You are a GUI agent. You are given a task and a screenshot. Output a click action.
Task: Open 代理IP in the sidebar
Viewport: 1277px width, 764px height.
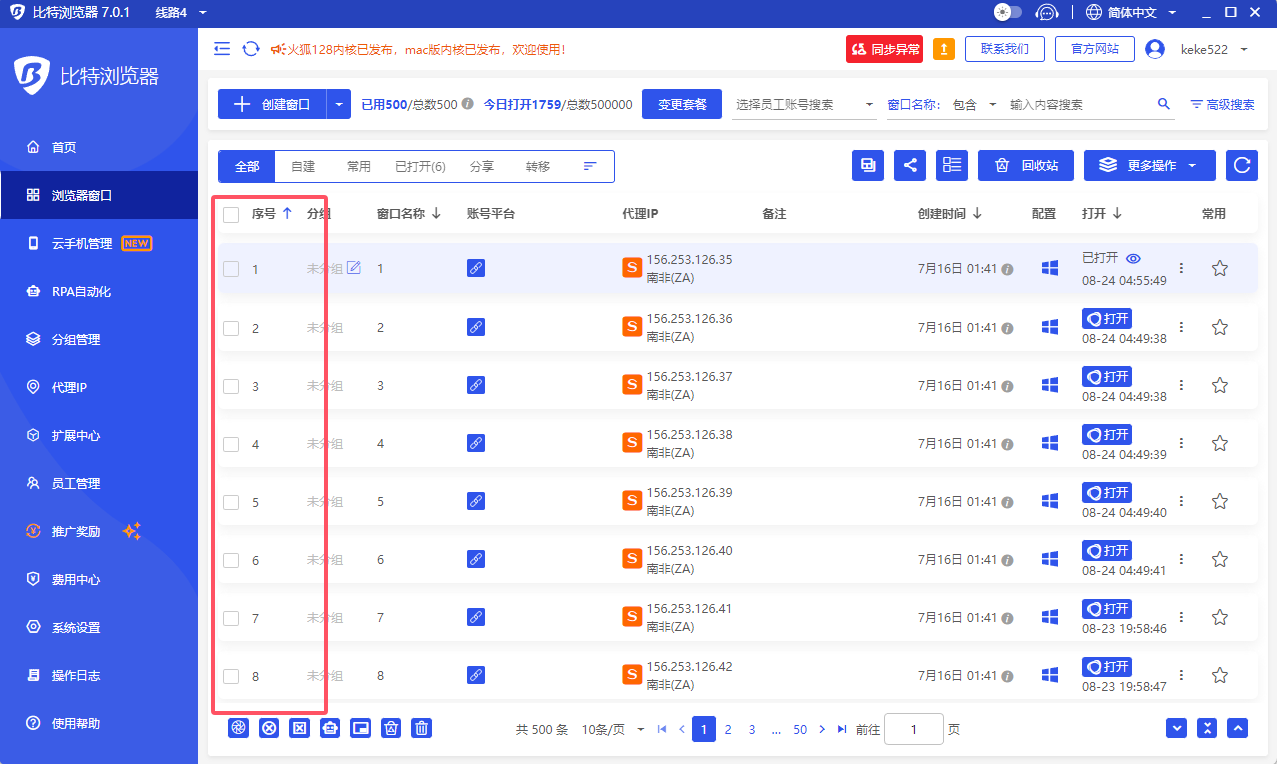(x=70, y=387)
